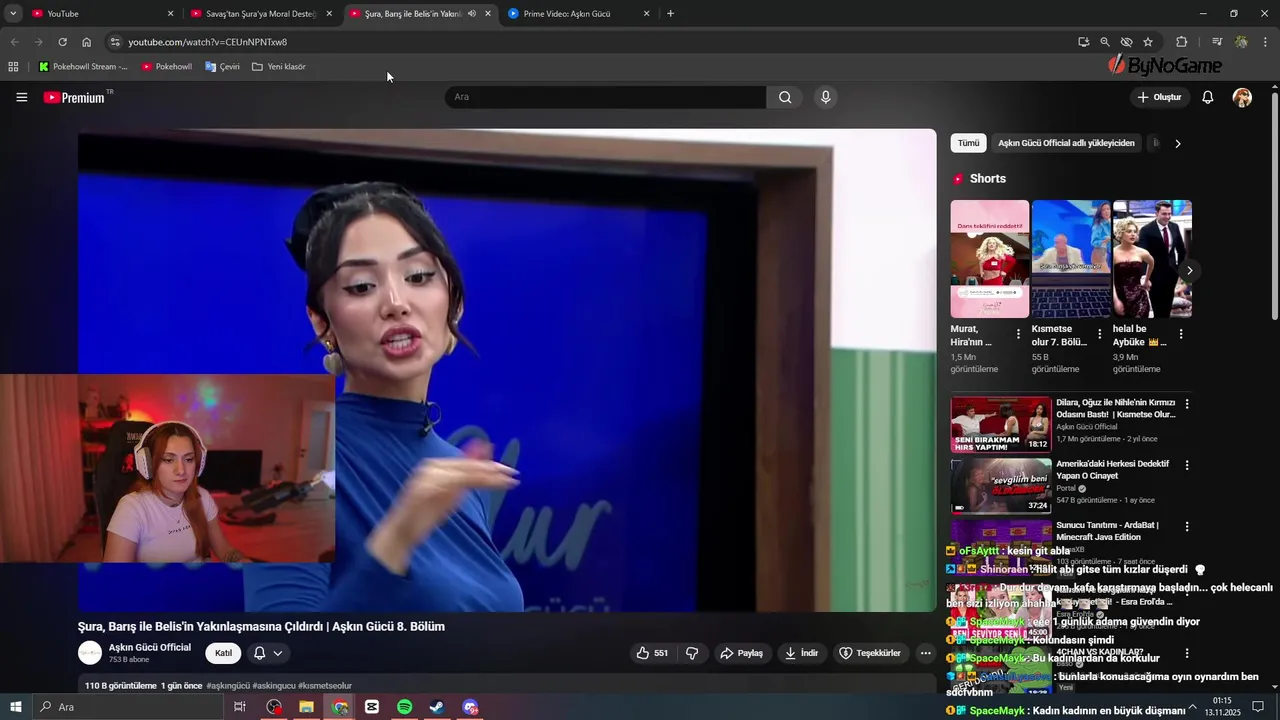Bookmark this page with the star
Image resolution: width=1280 pixels, height=720 pixels.
point(1148,42)
